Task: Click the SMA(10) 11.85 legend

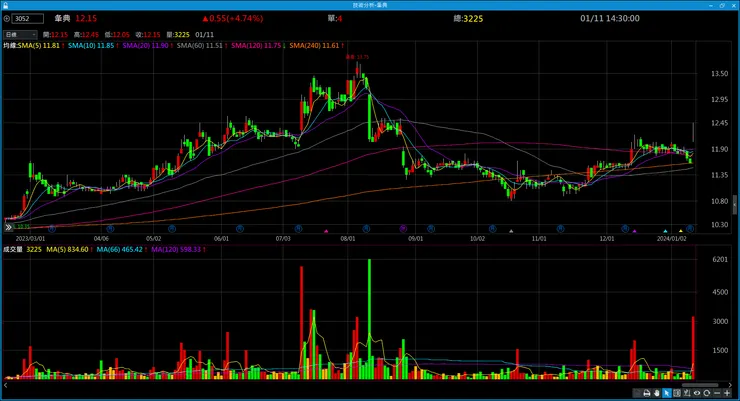Action: [x=91, y=46]
